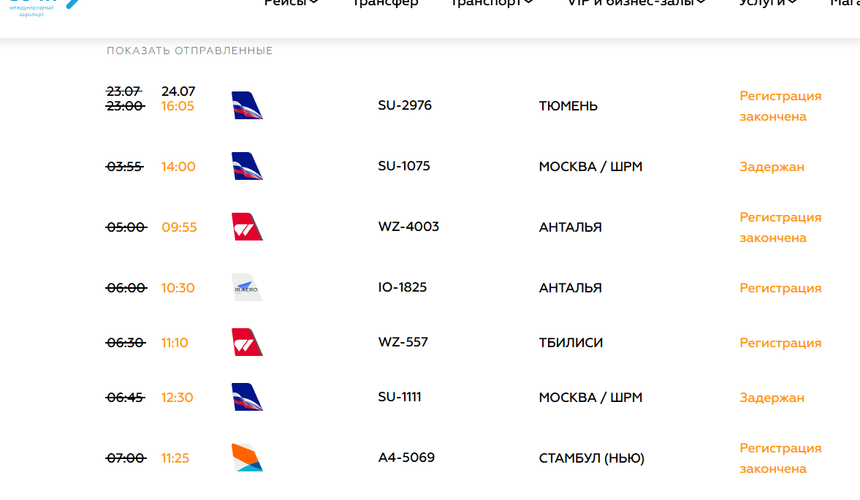
Task: Open the Трансфер menu item
Action: pos(384,3)
